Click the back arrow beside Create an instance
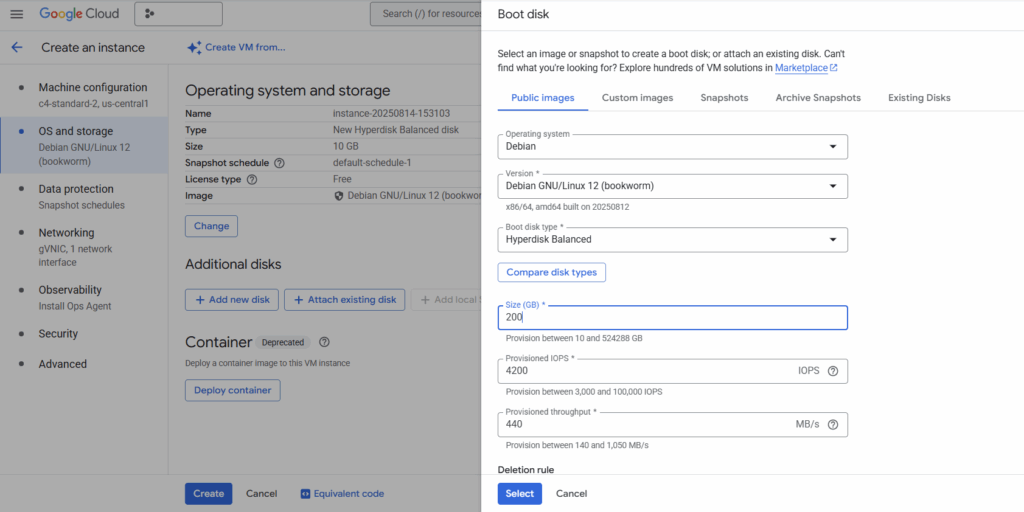This screenshot has height=512, width=1024. [17, 47]
